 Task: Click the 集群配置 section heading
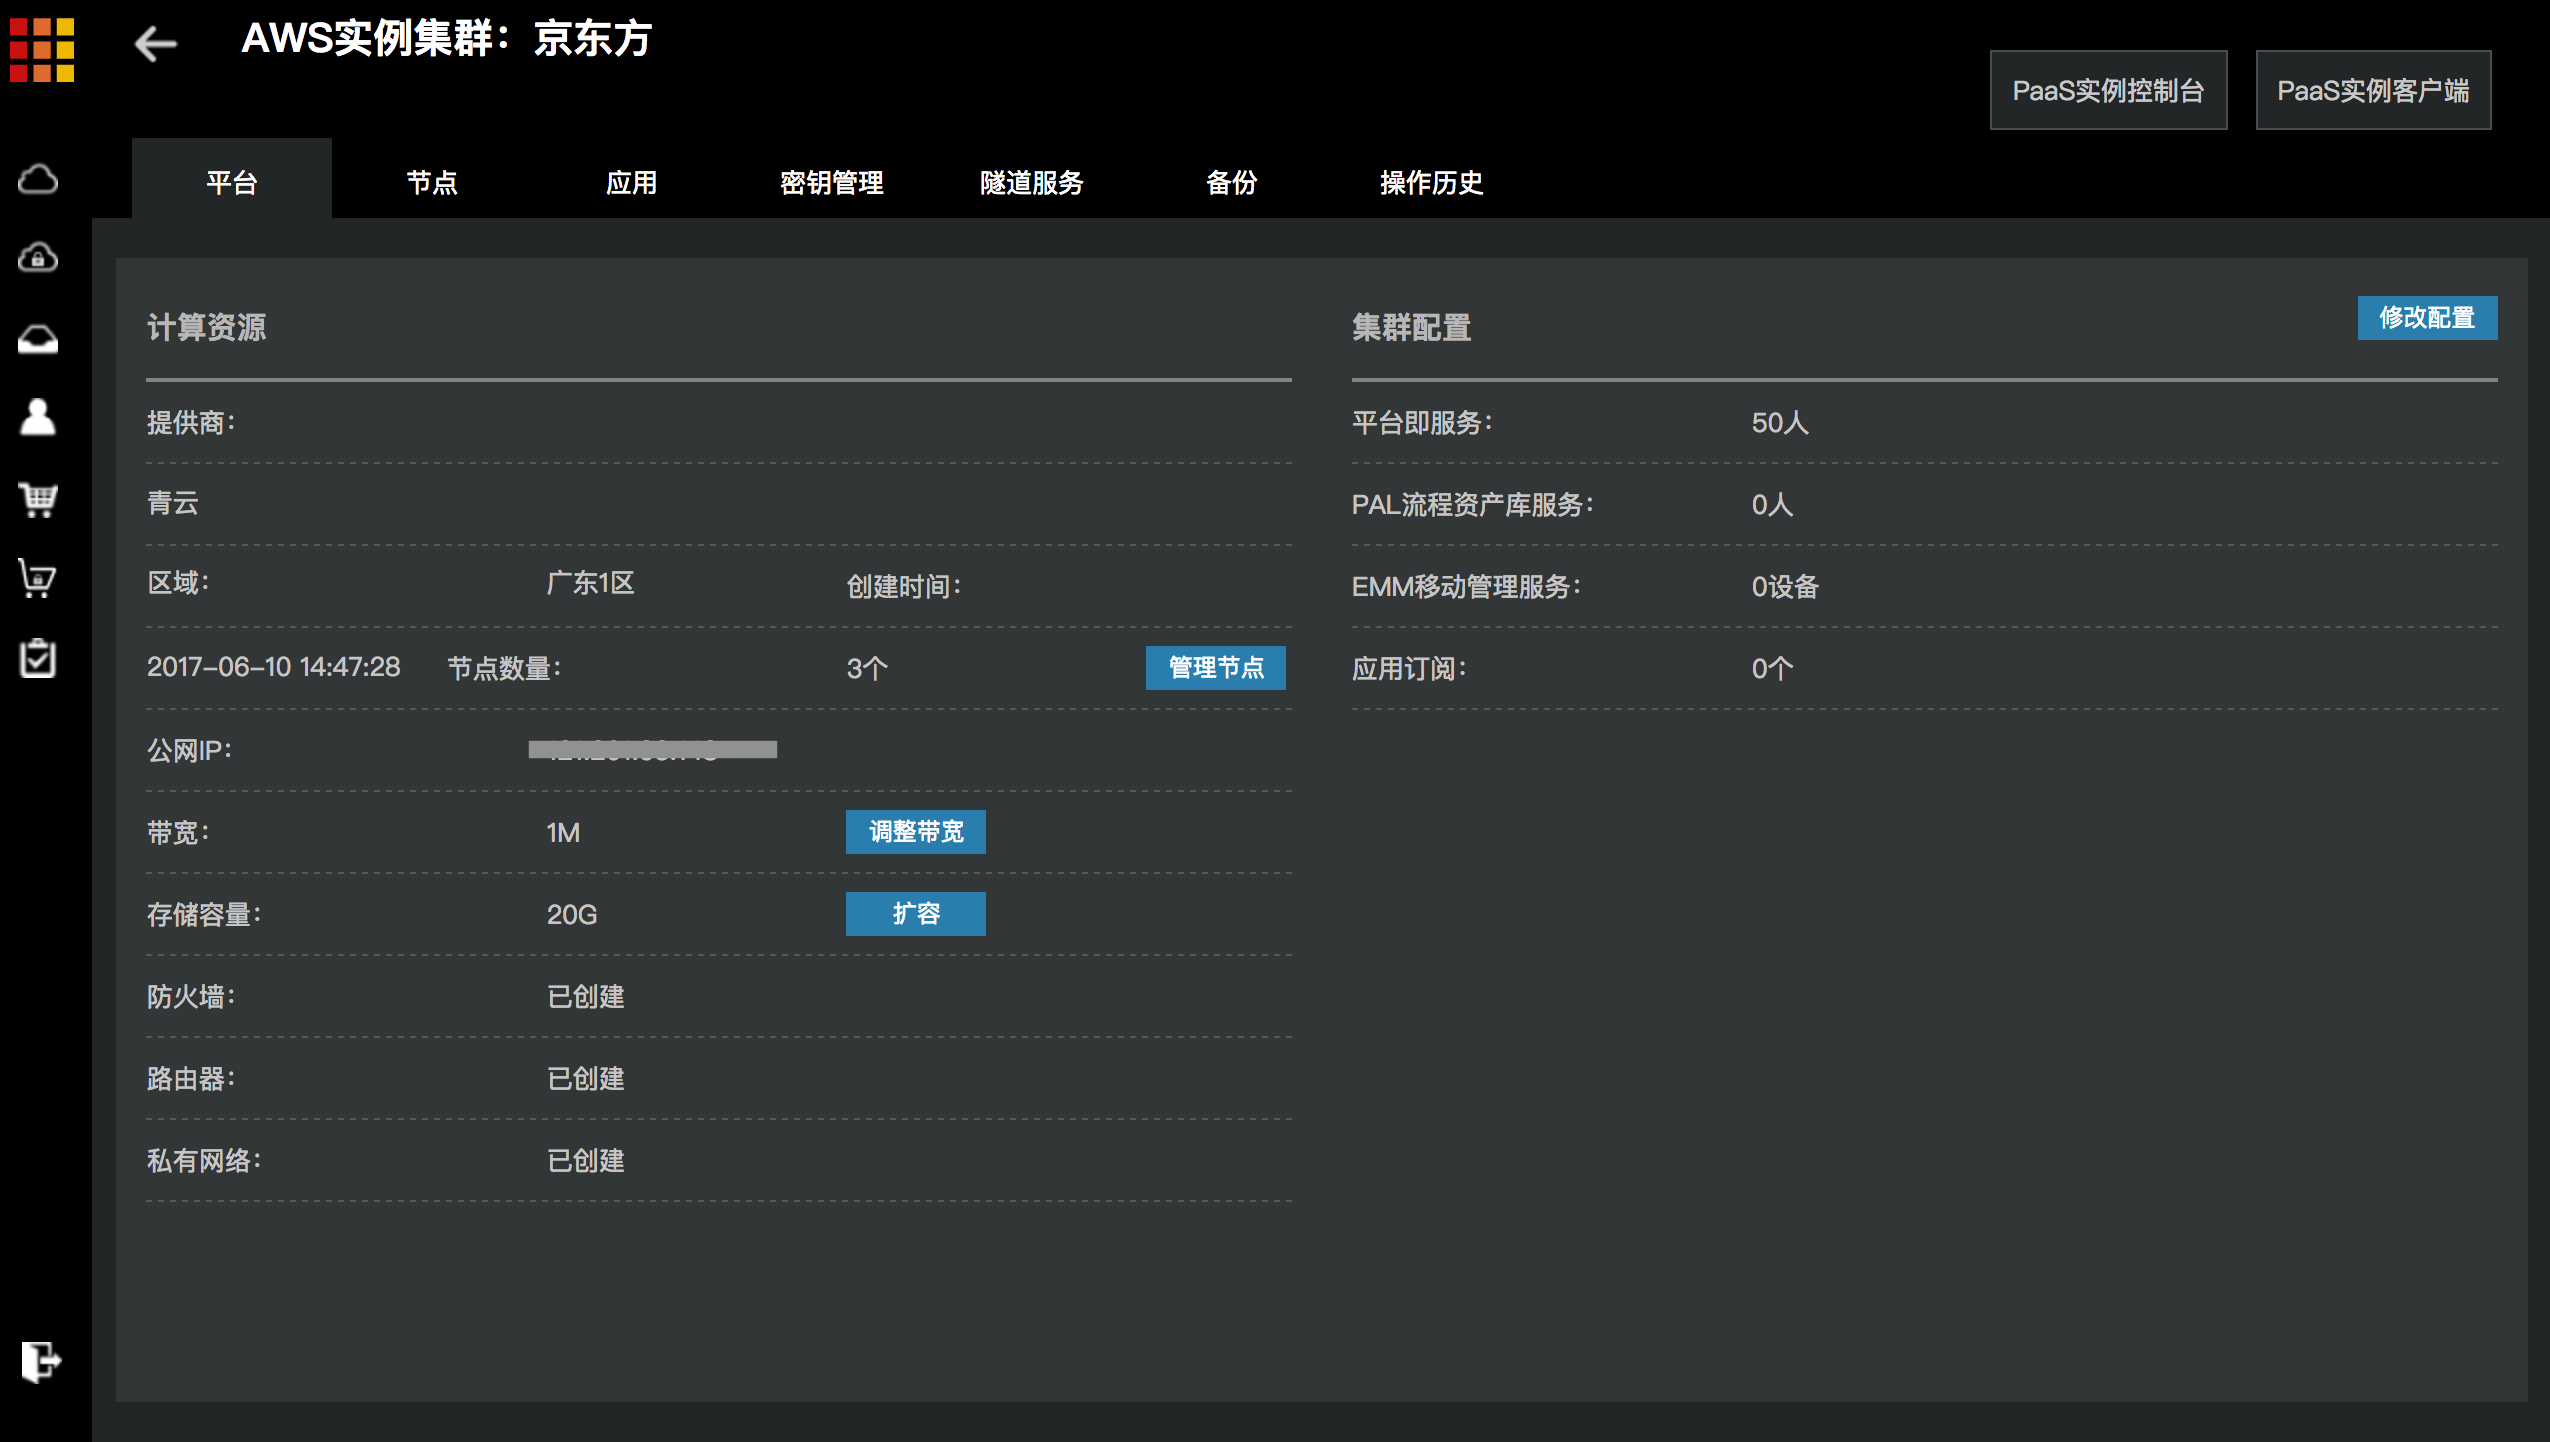tap(1412, 327)
